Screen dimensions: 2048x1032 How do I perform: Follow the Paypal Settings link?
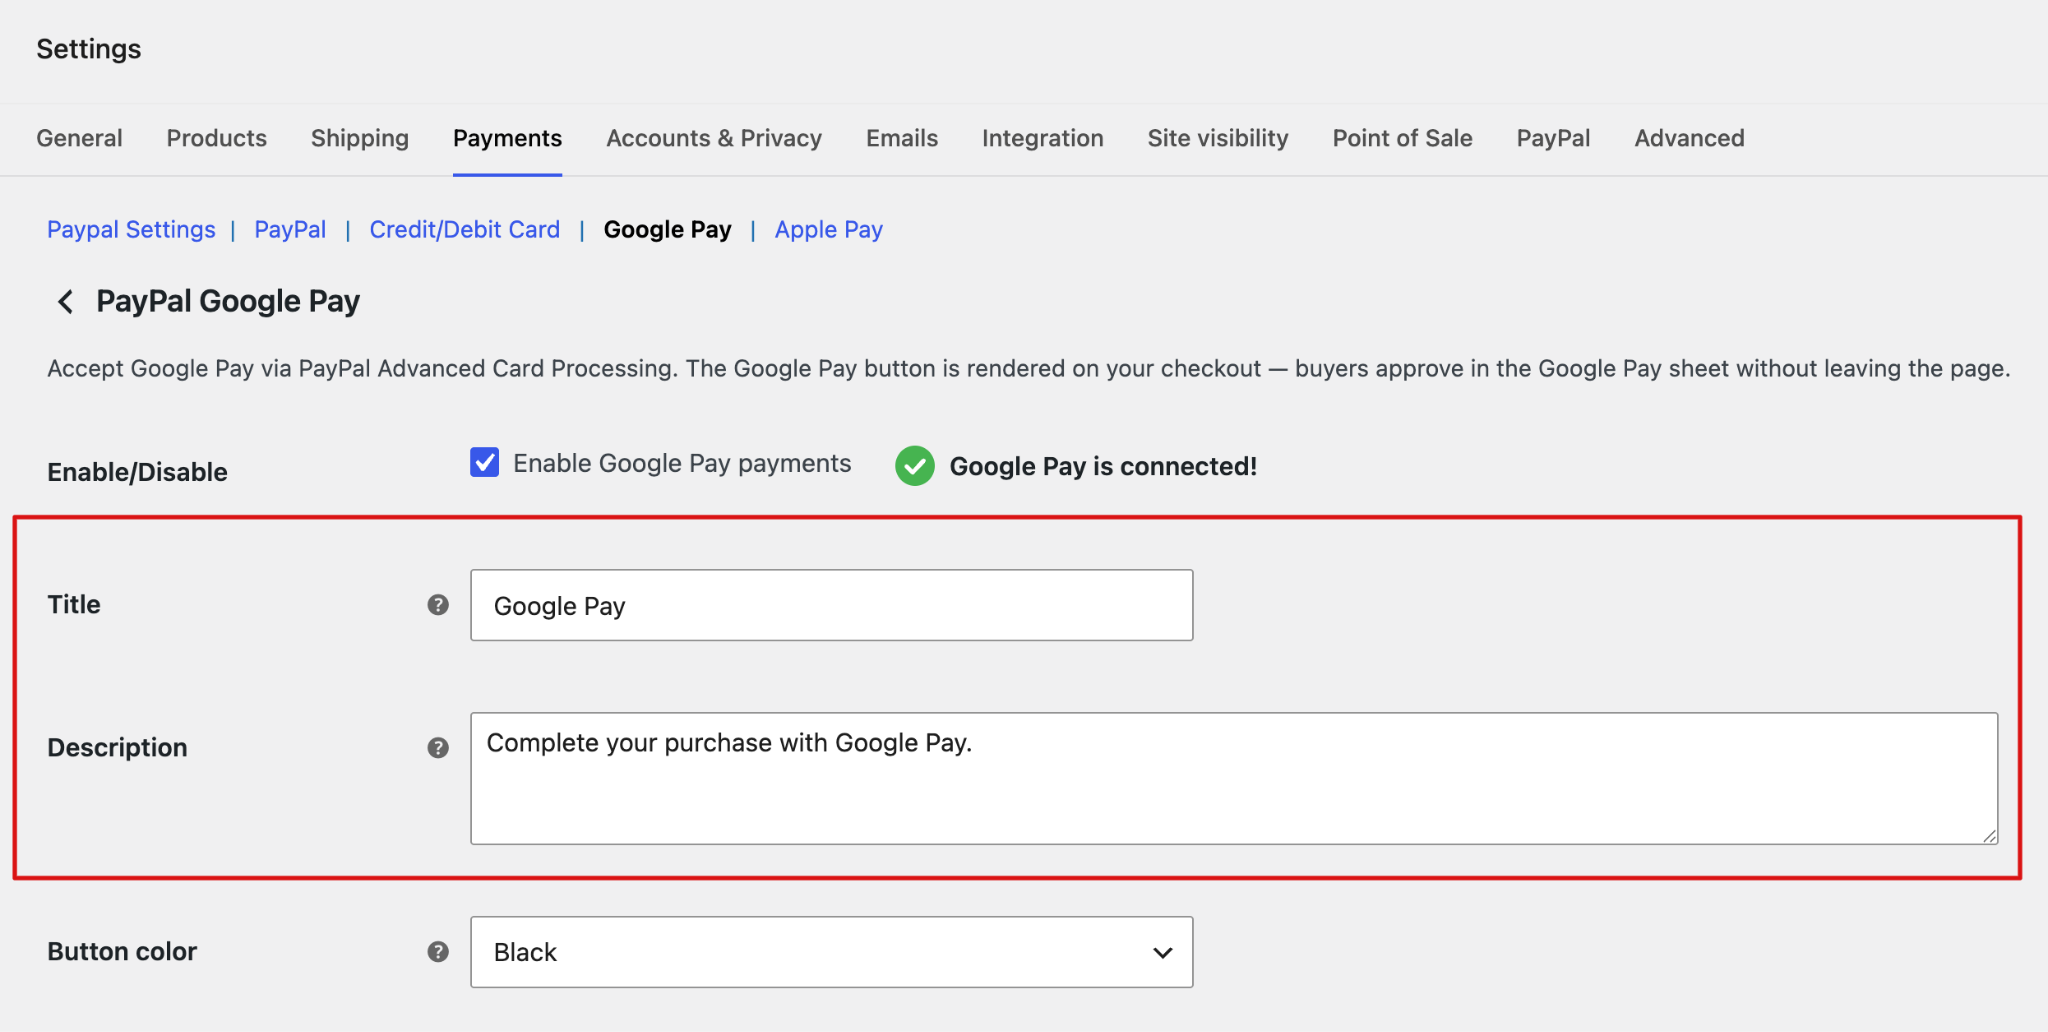click(x=132, y=230)
